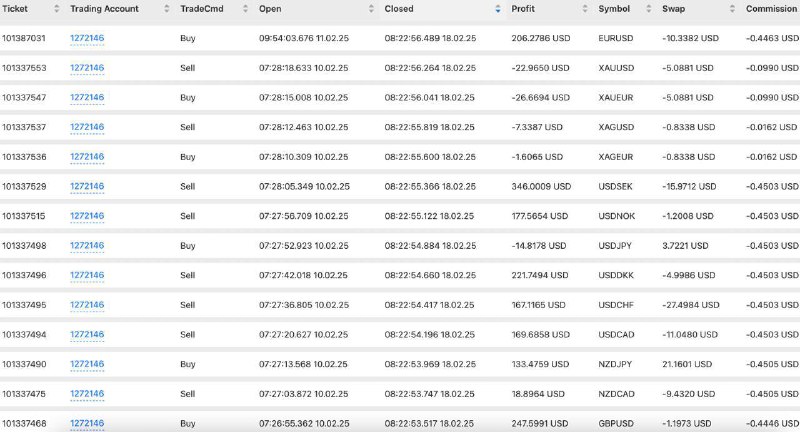Viewport: 800px width, 432px height.
Task: Click the USDJPY symbol cell
Action: 615,245
